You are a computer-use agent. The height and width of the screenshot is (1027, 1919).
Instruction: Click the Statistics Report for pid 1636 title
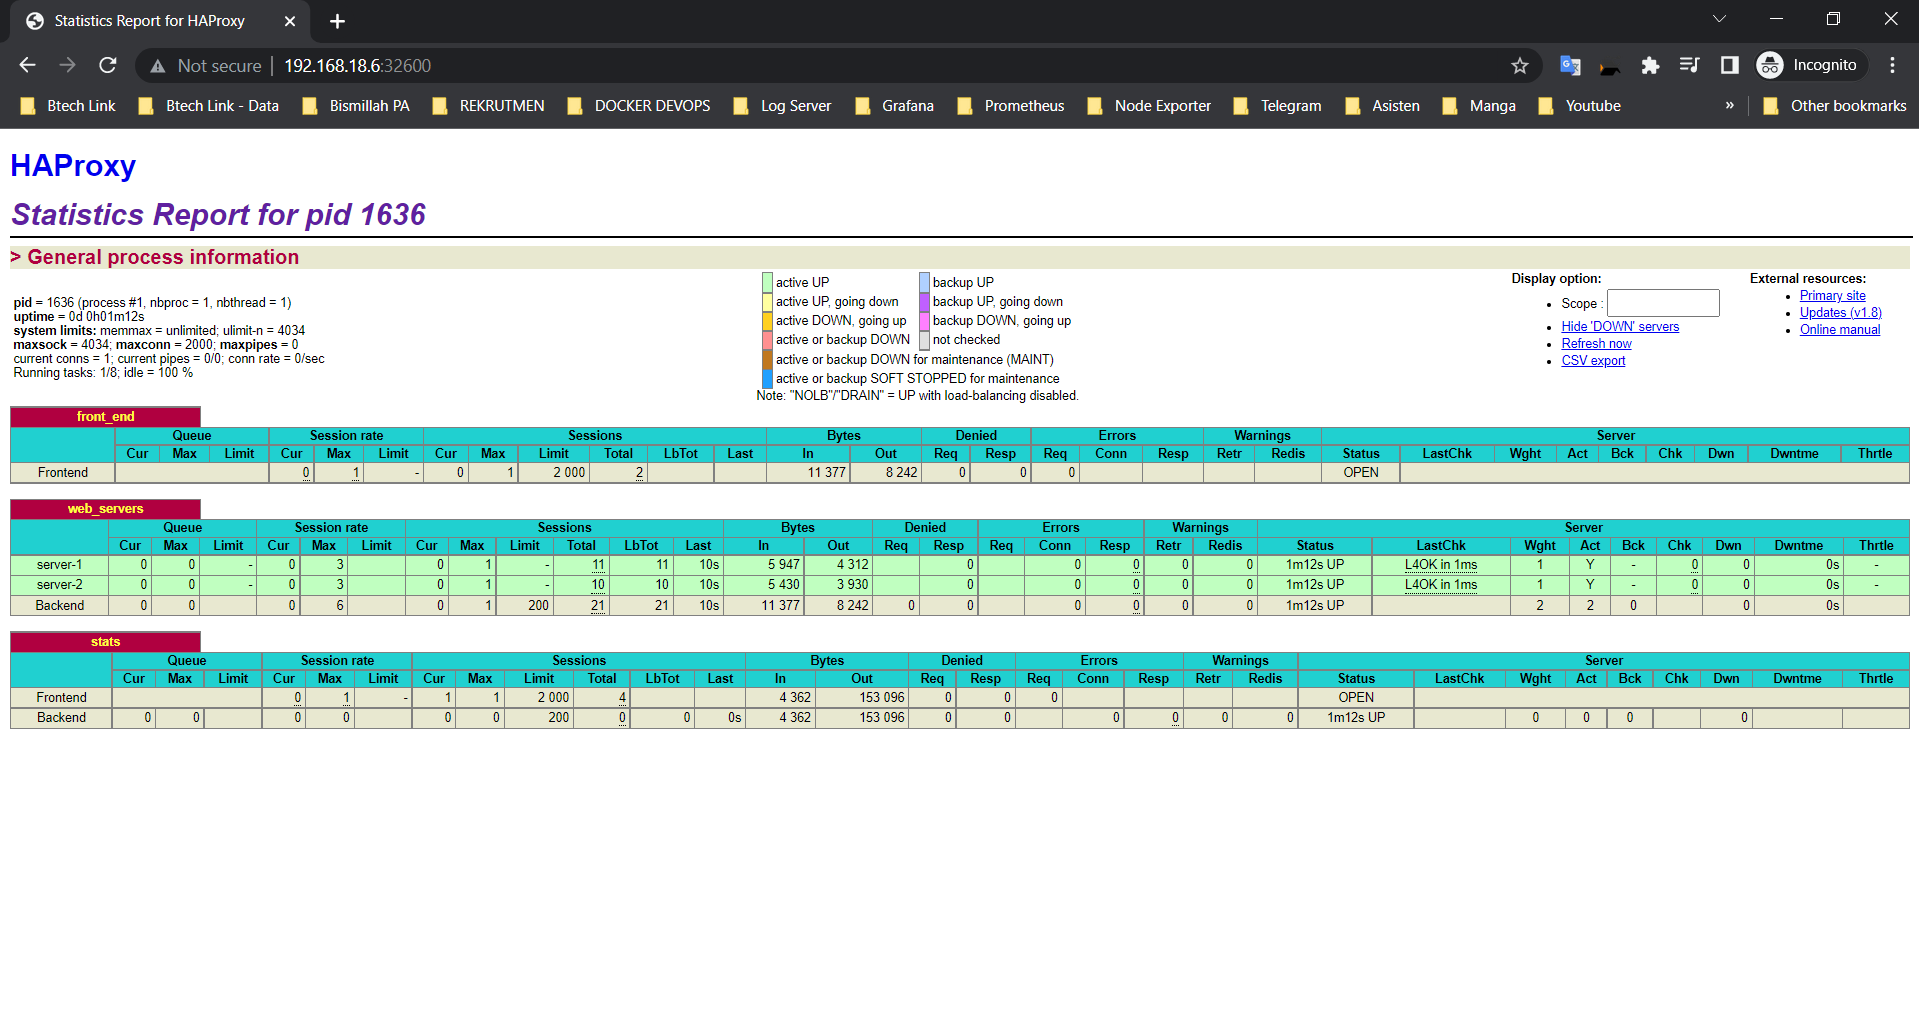coord(219,215)
